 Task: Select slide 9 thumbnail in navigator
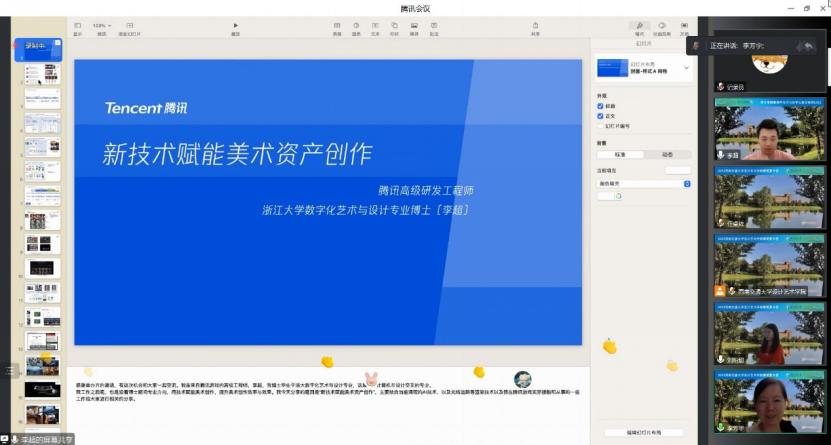[42, 244]
